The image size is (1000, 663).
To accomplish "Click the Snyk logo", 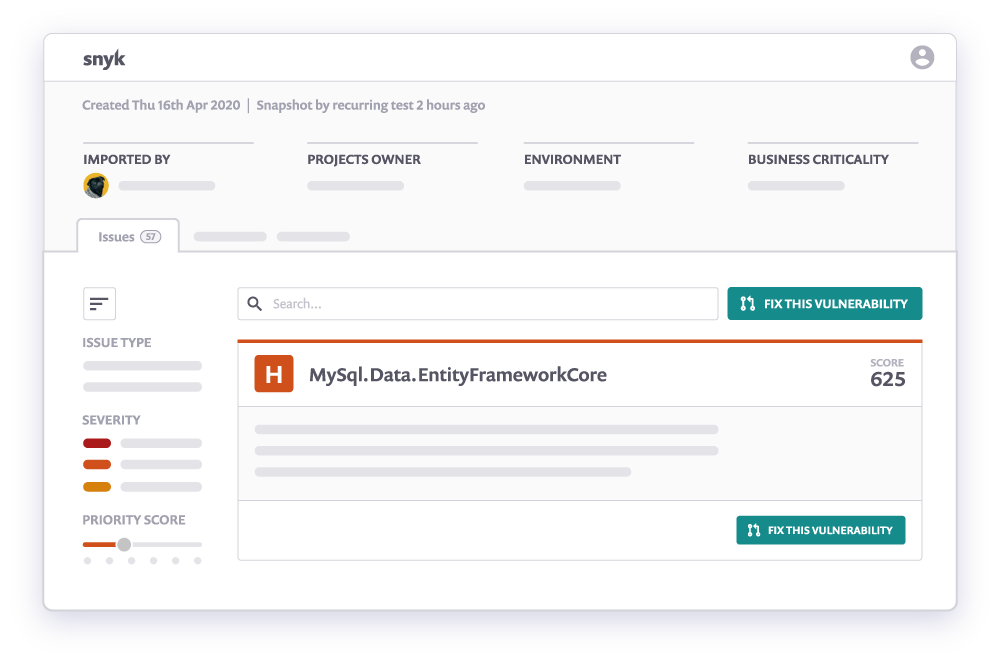I will [104, 59].
